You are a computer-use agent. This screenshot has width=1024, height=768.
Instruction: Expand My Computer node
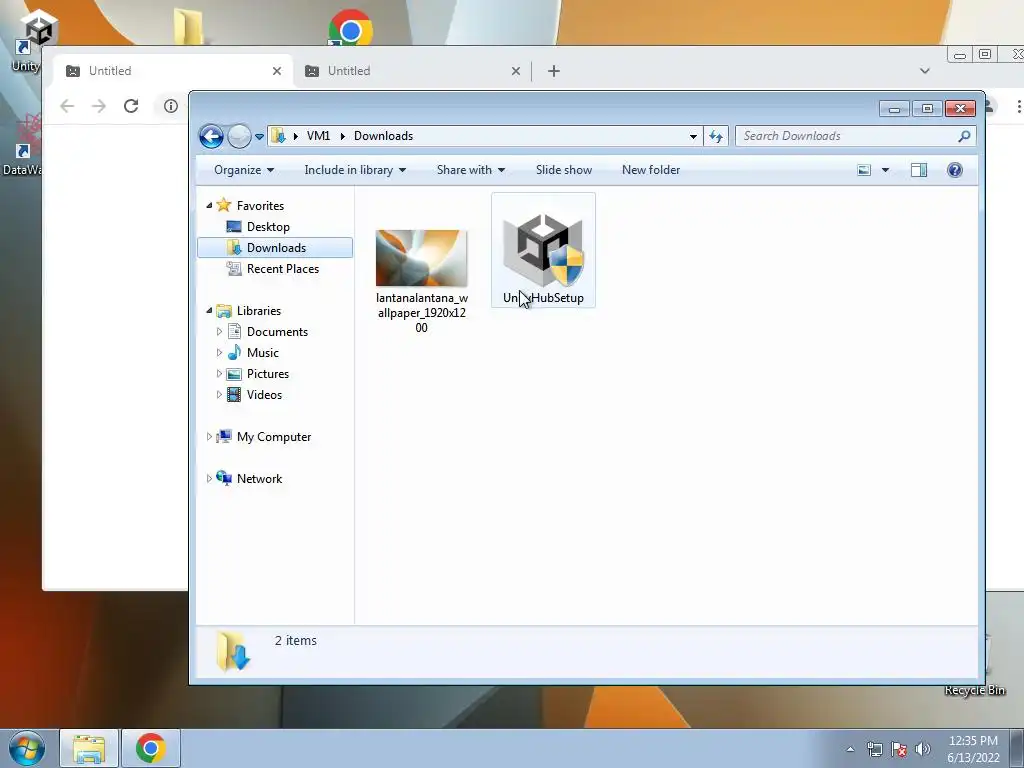[x=209, y=436]
